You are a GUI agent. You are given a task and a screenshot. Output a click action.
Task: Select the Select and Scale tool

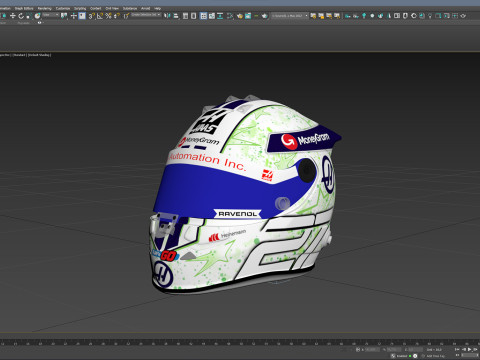pos(29,16)
